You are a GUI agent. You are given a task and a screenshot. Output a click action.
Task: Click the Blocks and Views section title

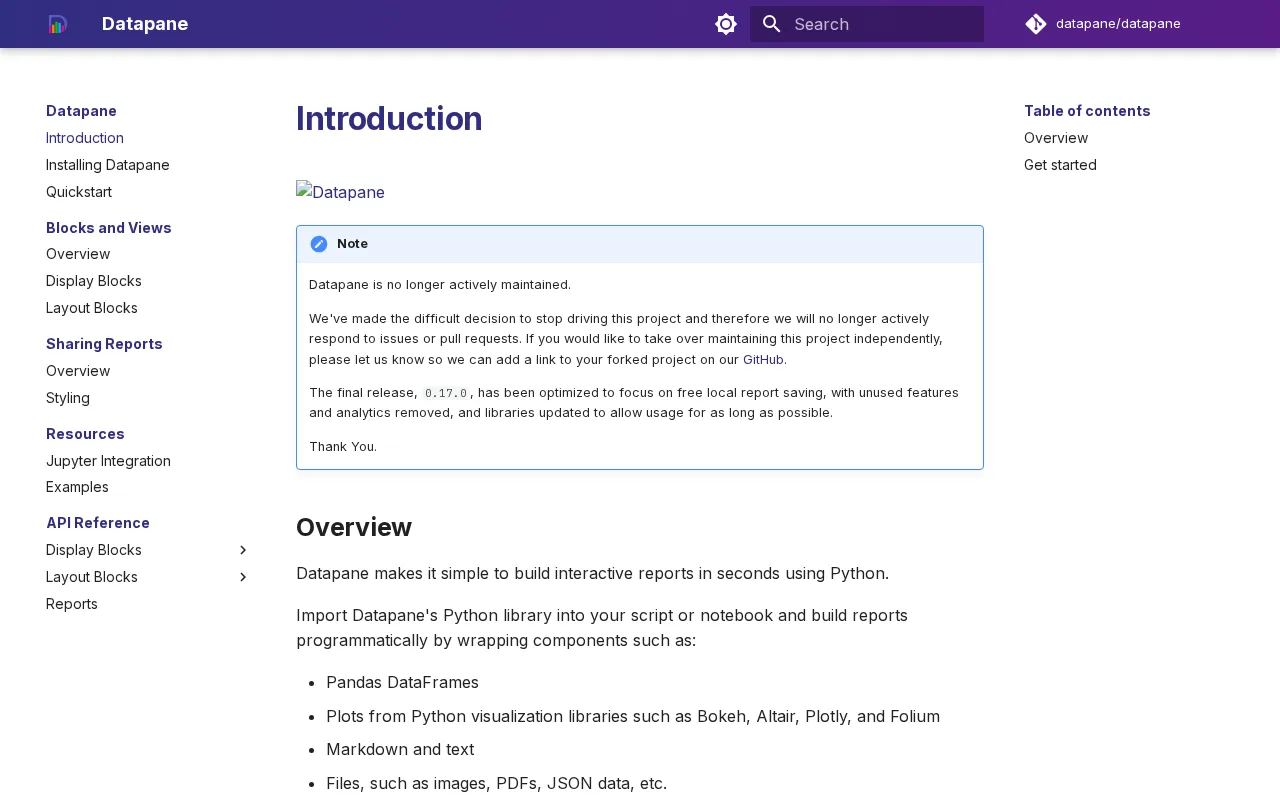109,228
